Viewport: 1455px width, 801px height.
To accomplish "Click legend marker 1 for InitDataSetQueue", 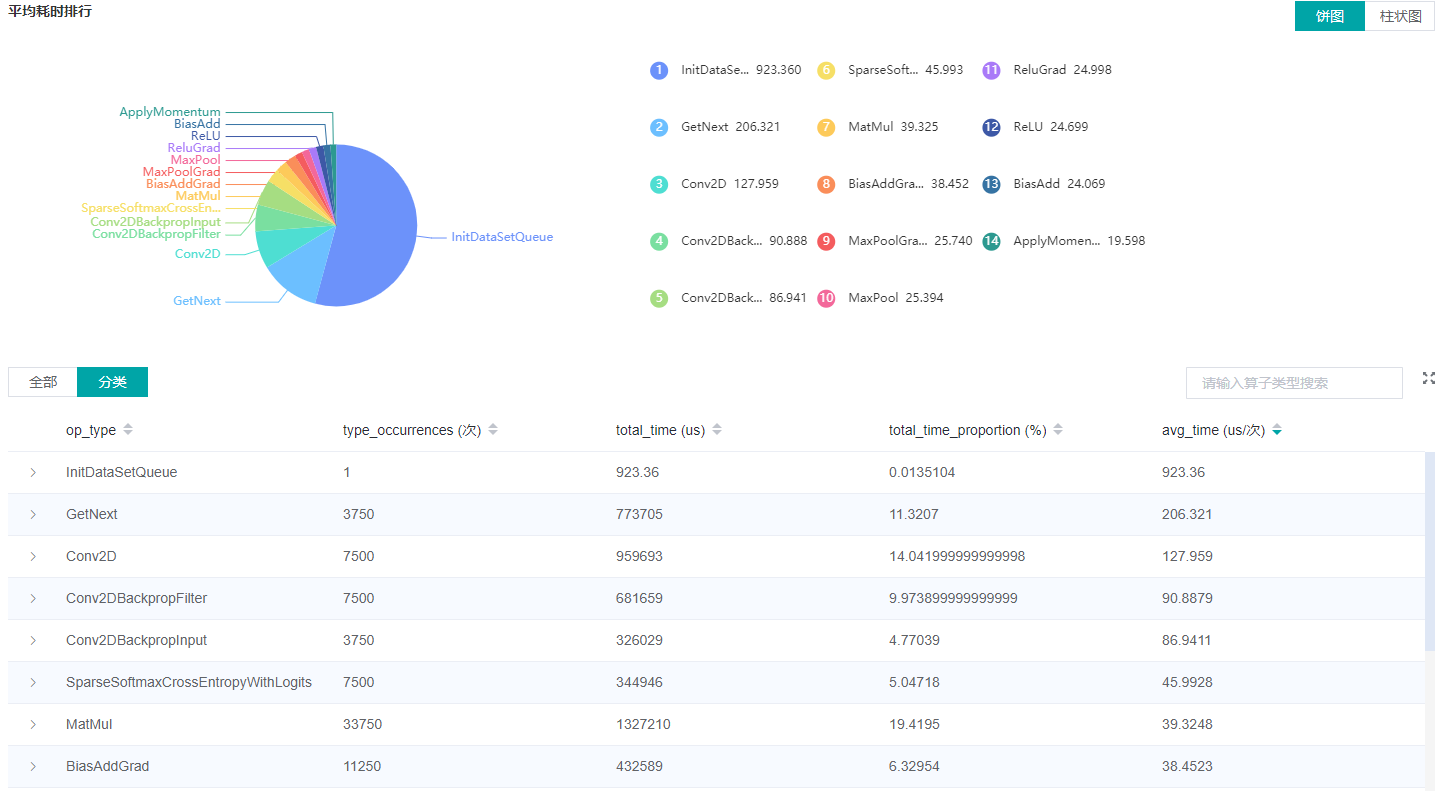I will point(658,70).
